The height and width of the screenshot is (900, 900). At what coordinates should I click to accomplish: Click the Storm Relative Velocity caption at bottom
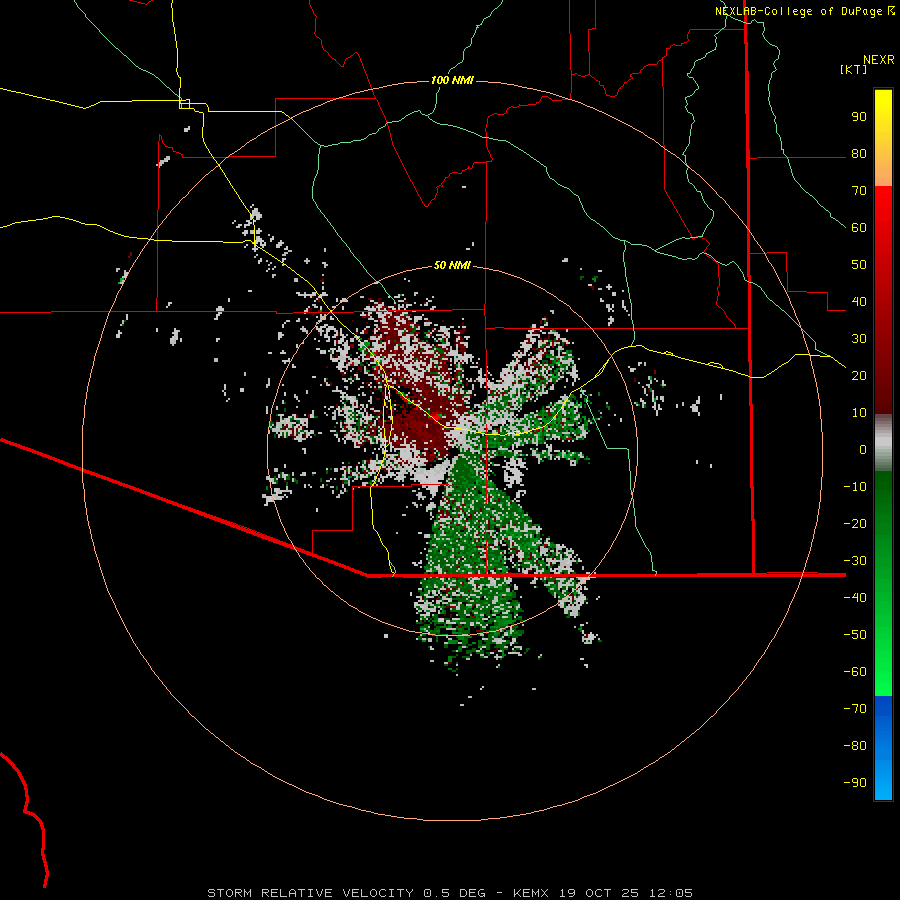[x=450, y=893]
